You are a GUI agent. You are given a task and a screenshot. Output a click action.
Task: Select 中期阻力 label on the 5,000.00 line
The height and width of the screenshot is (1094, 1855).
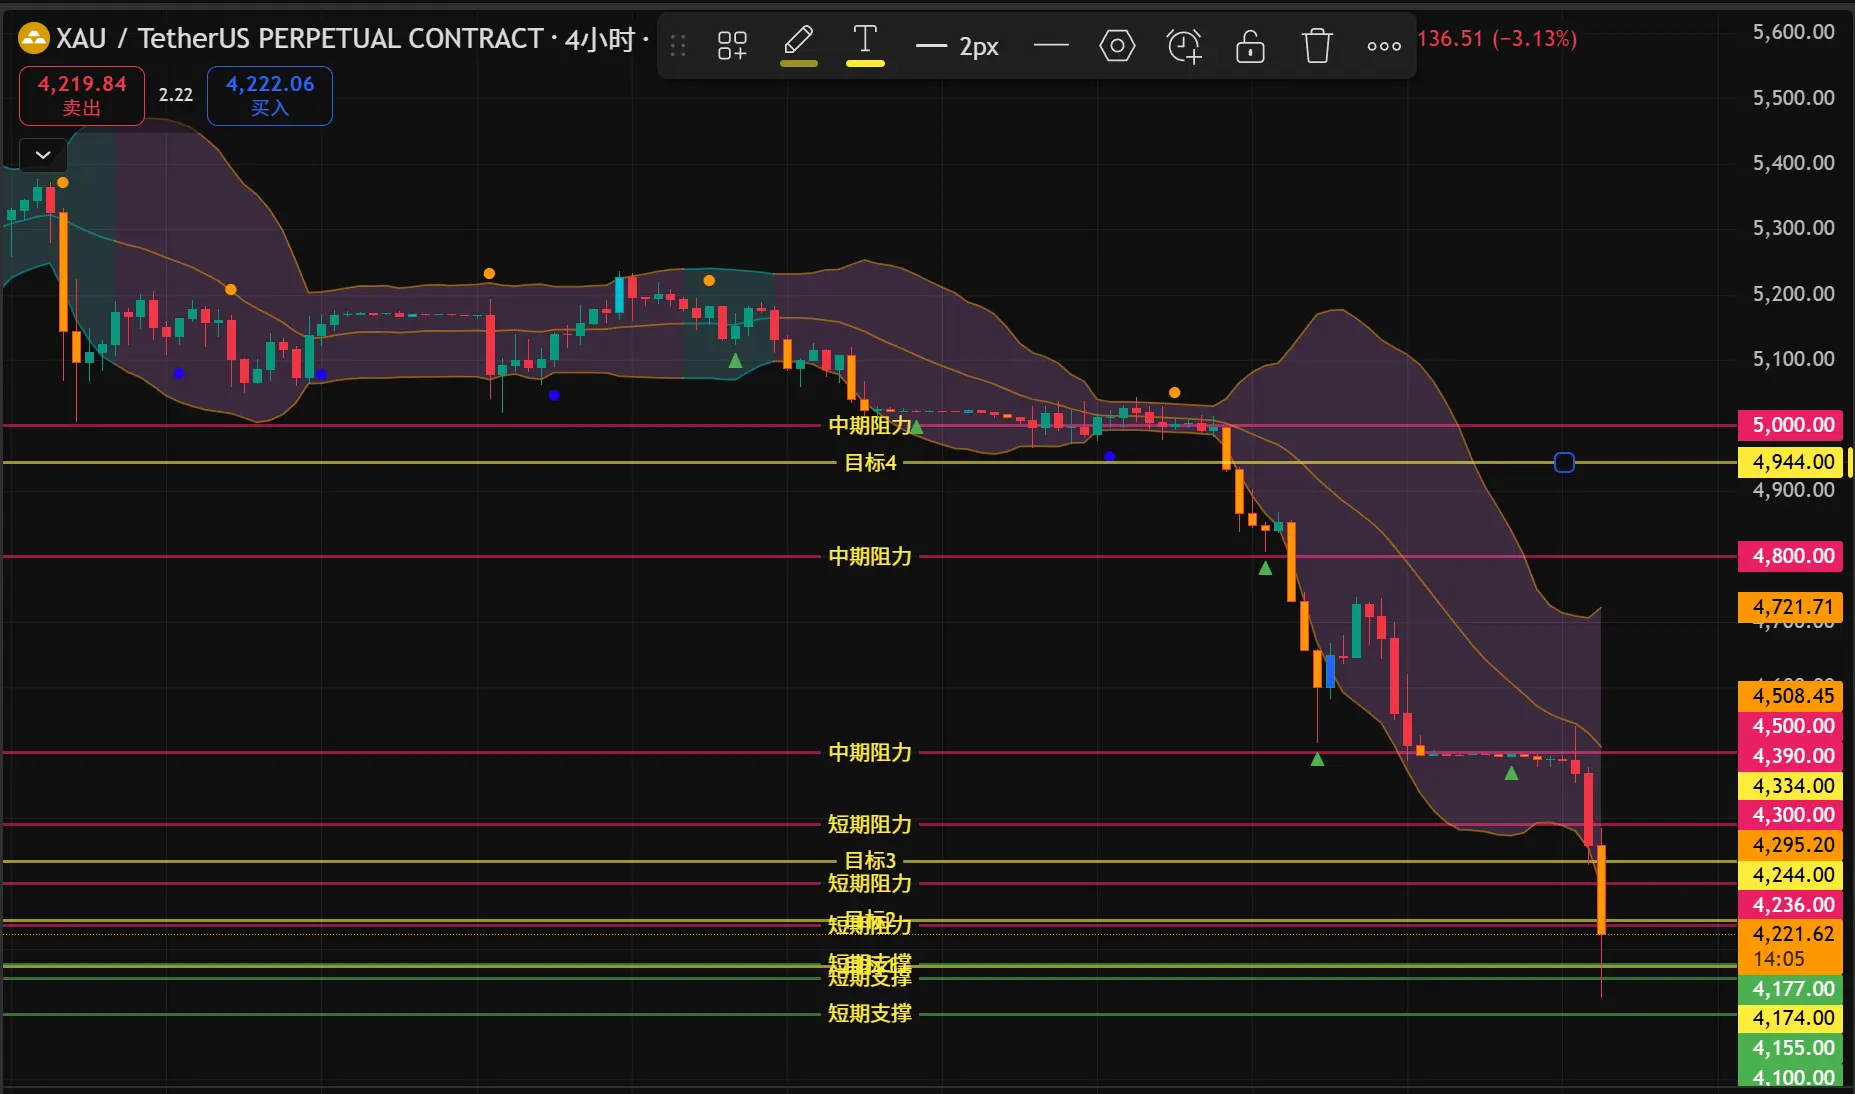coord(870,426)
